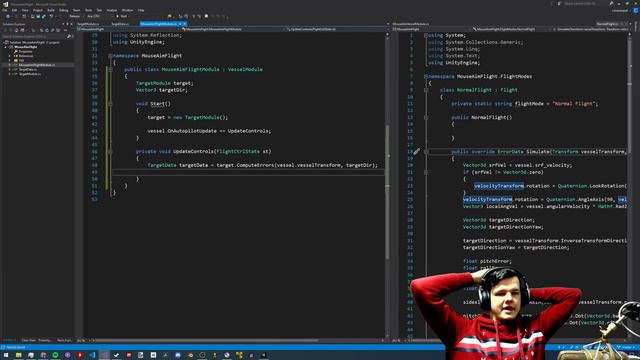
Task: Open File Explorer from the taskbar
Action: [x=18, y=355]
